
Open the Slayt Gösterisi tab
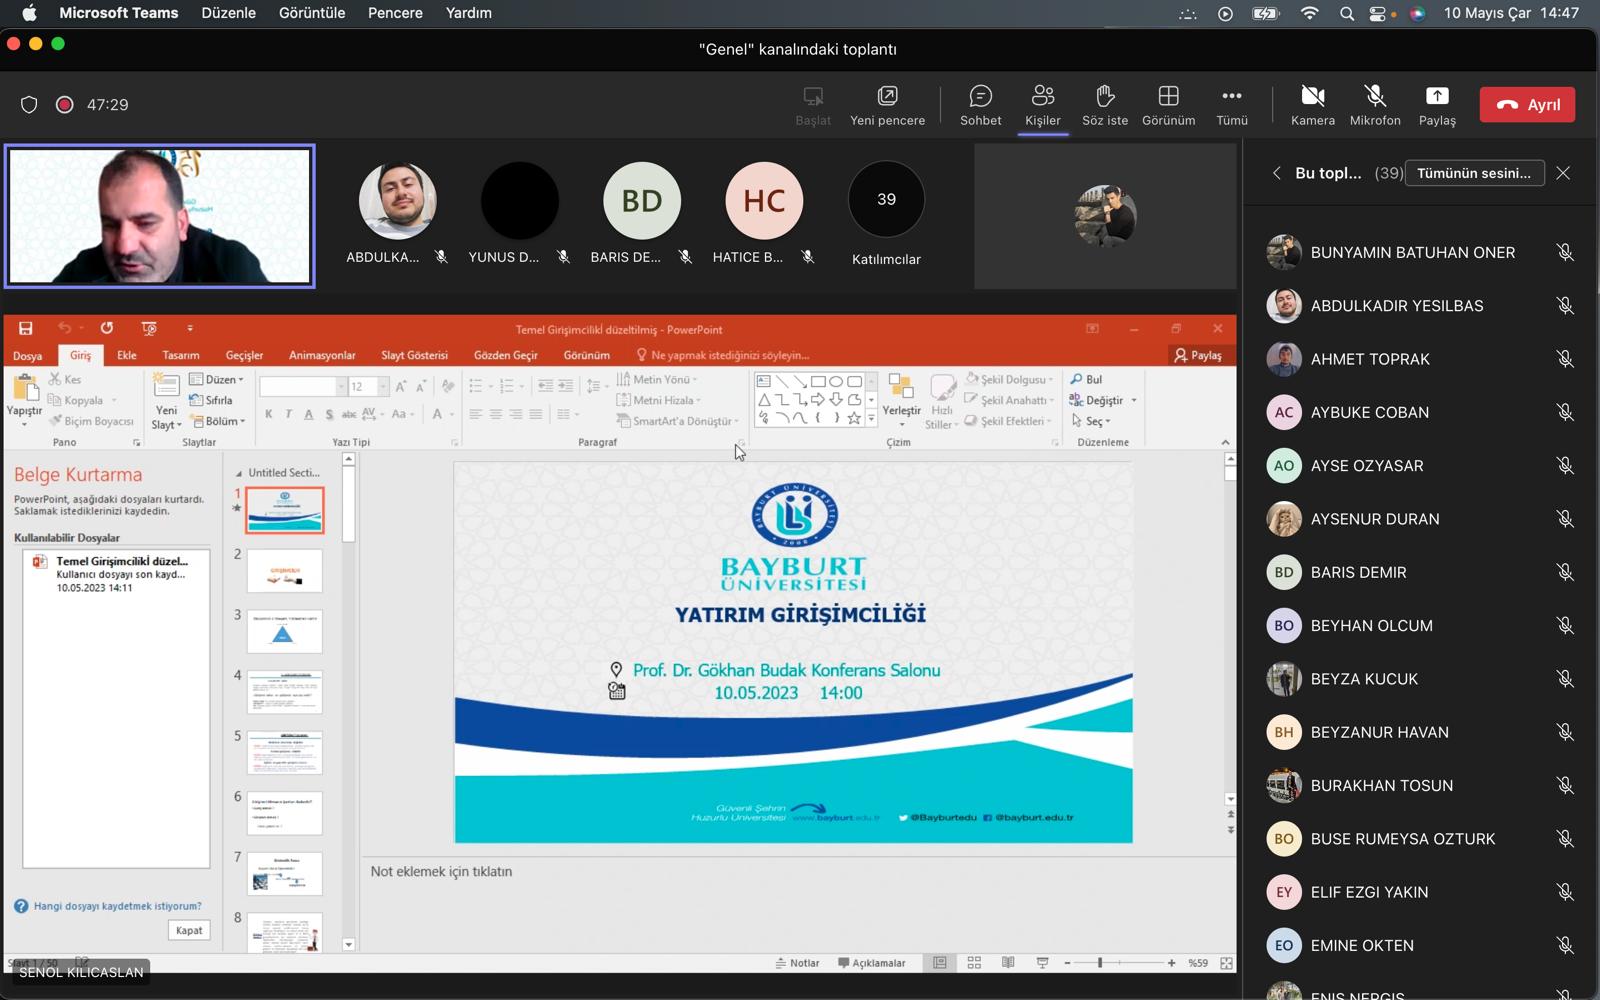[x=414, y=355]
